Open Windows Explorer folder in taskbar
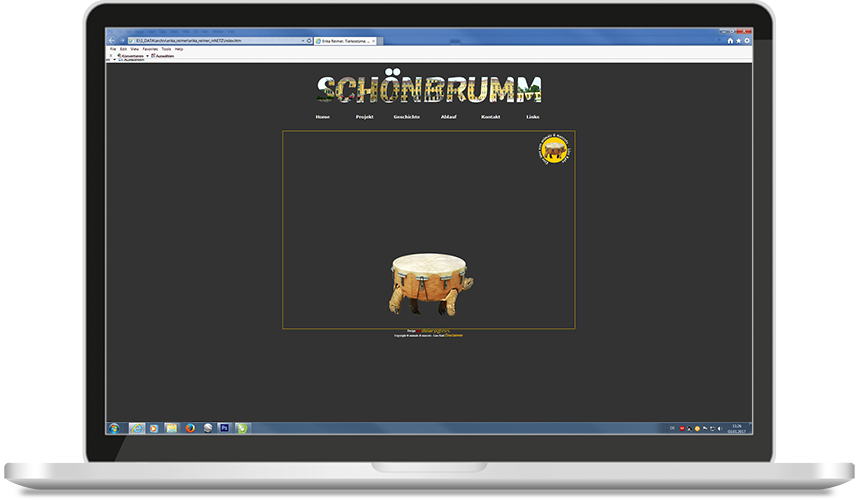This screenshot has height=500, width=859. 171,428
